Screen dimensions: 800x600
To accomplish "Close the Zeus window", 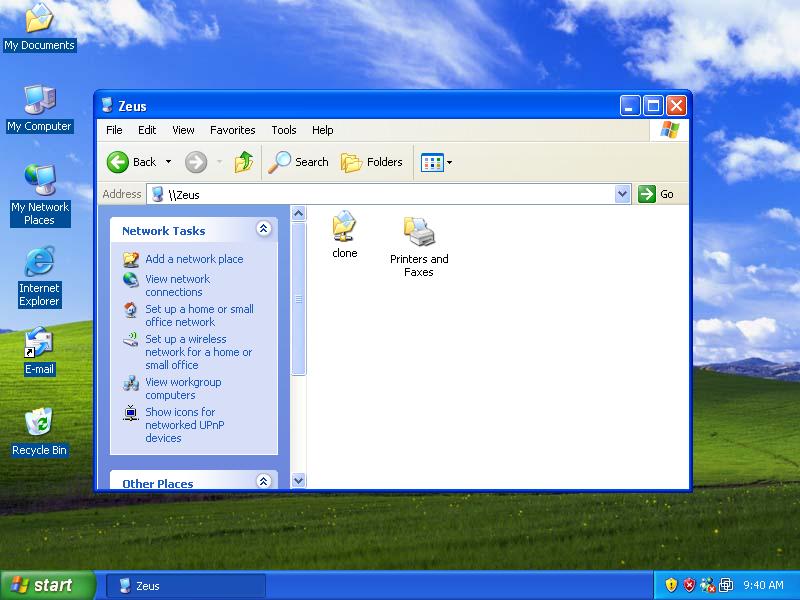I will click(x=677, y=106).
